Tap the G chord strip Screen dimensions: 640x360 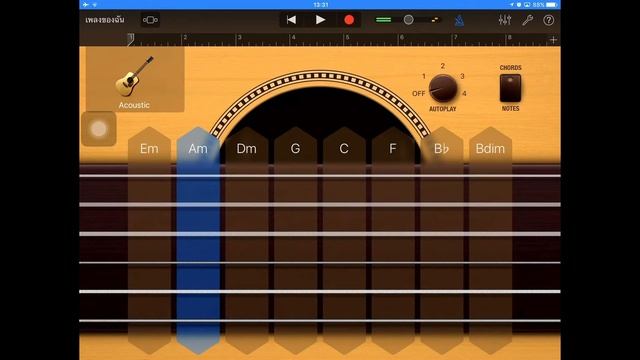295,240
